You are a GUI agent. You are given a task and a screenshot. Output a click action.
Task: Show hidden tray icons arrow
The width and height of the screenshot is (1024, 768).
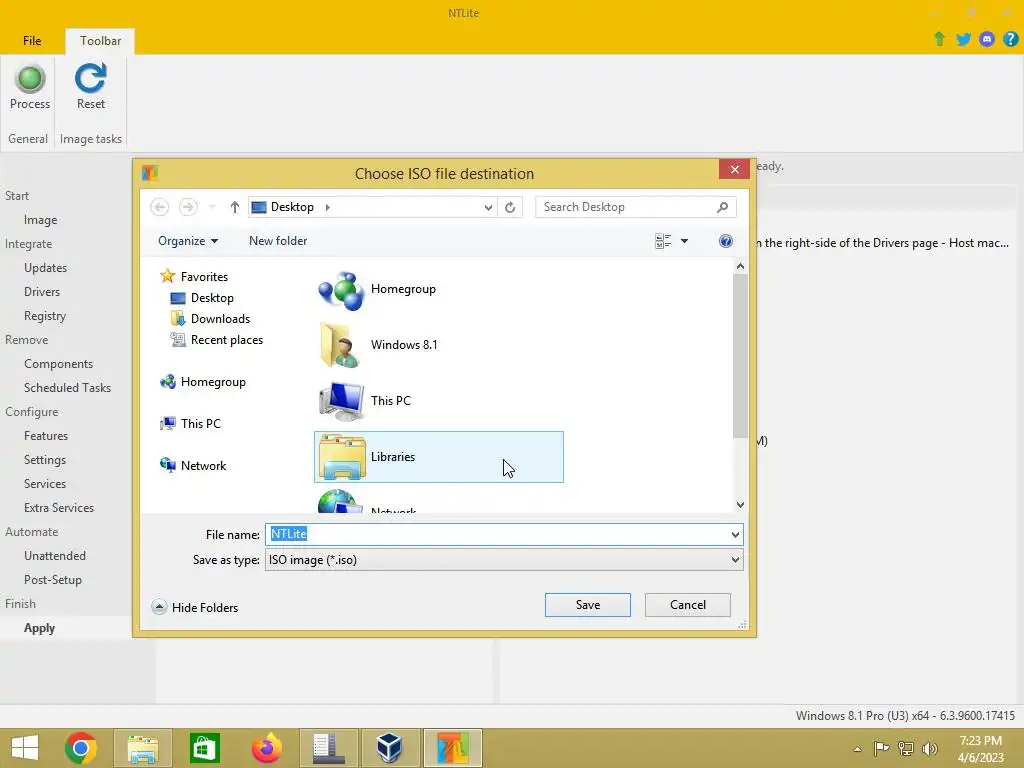click(x=857, y=749)
